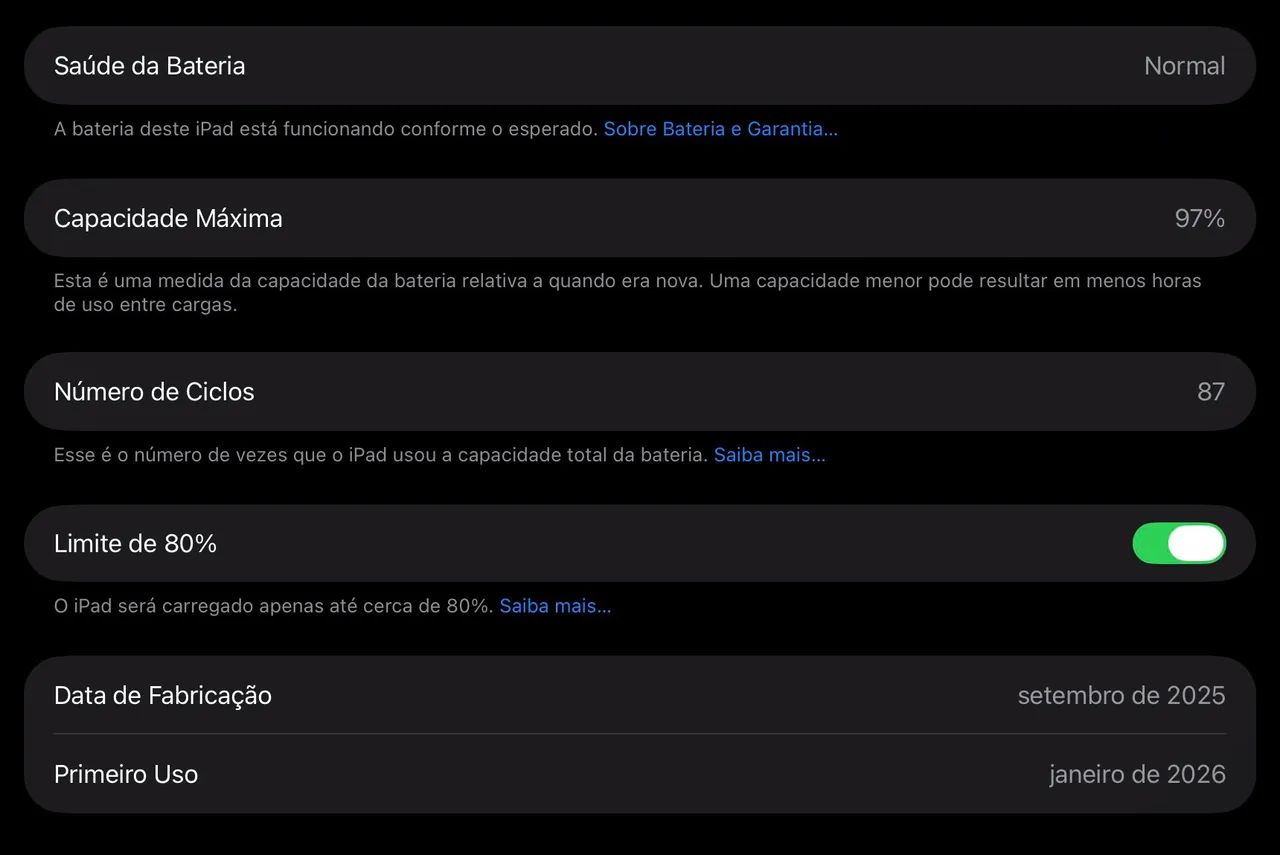Select the 87 cycle count value
Viewport: 1280px width, 855px height.
pyautogui.click(x=1211, y=391)
